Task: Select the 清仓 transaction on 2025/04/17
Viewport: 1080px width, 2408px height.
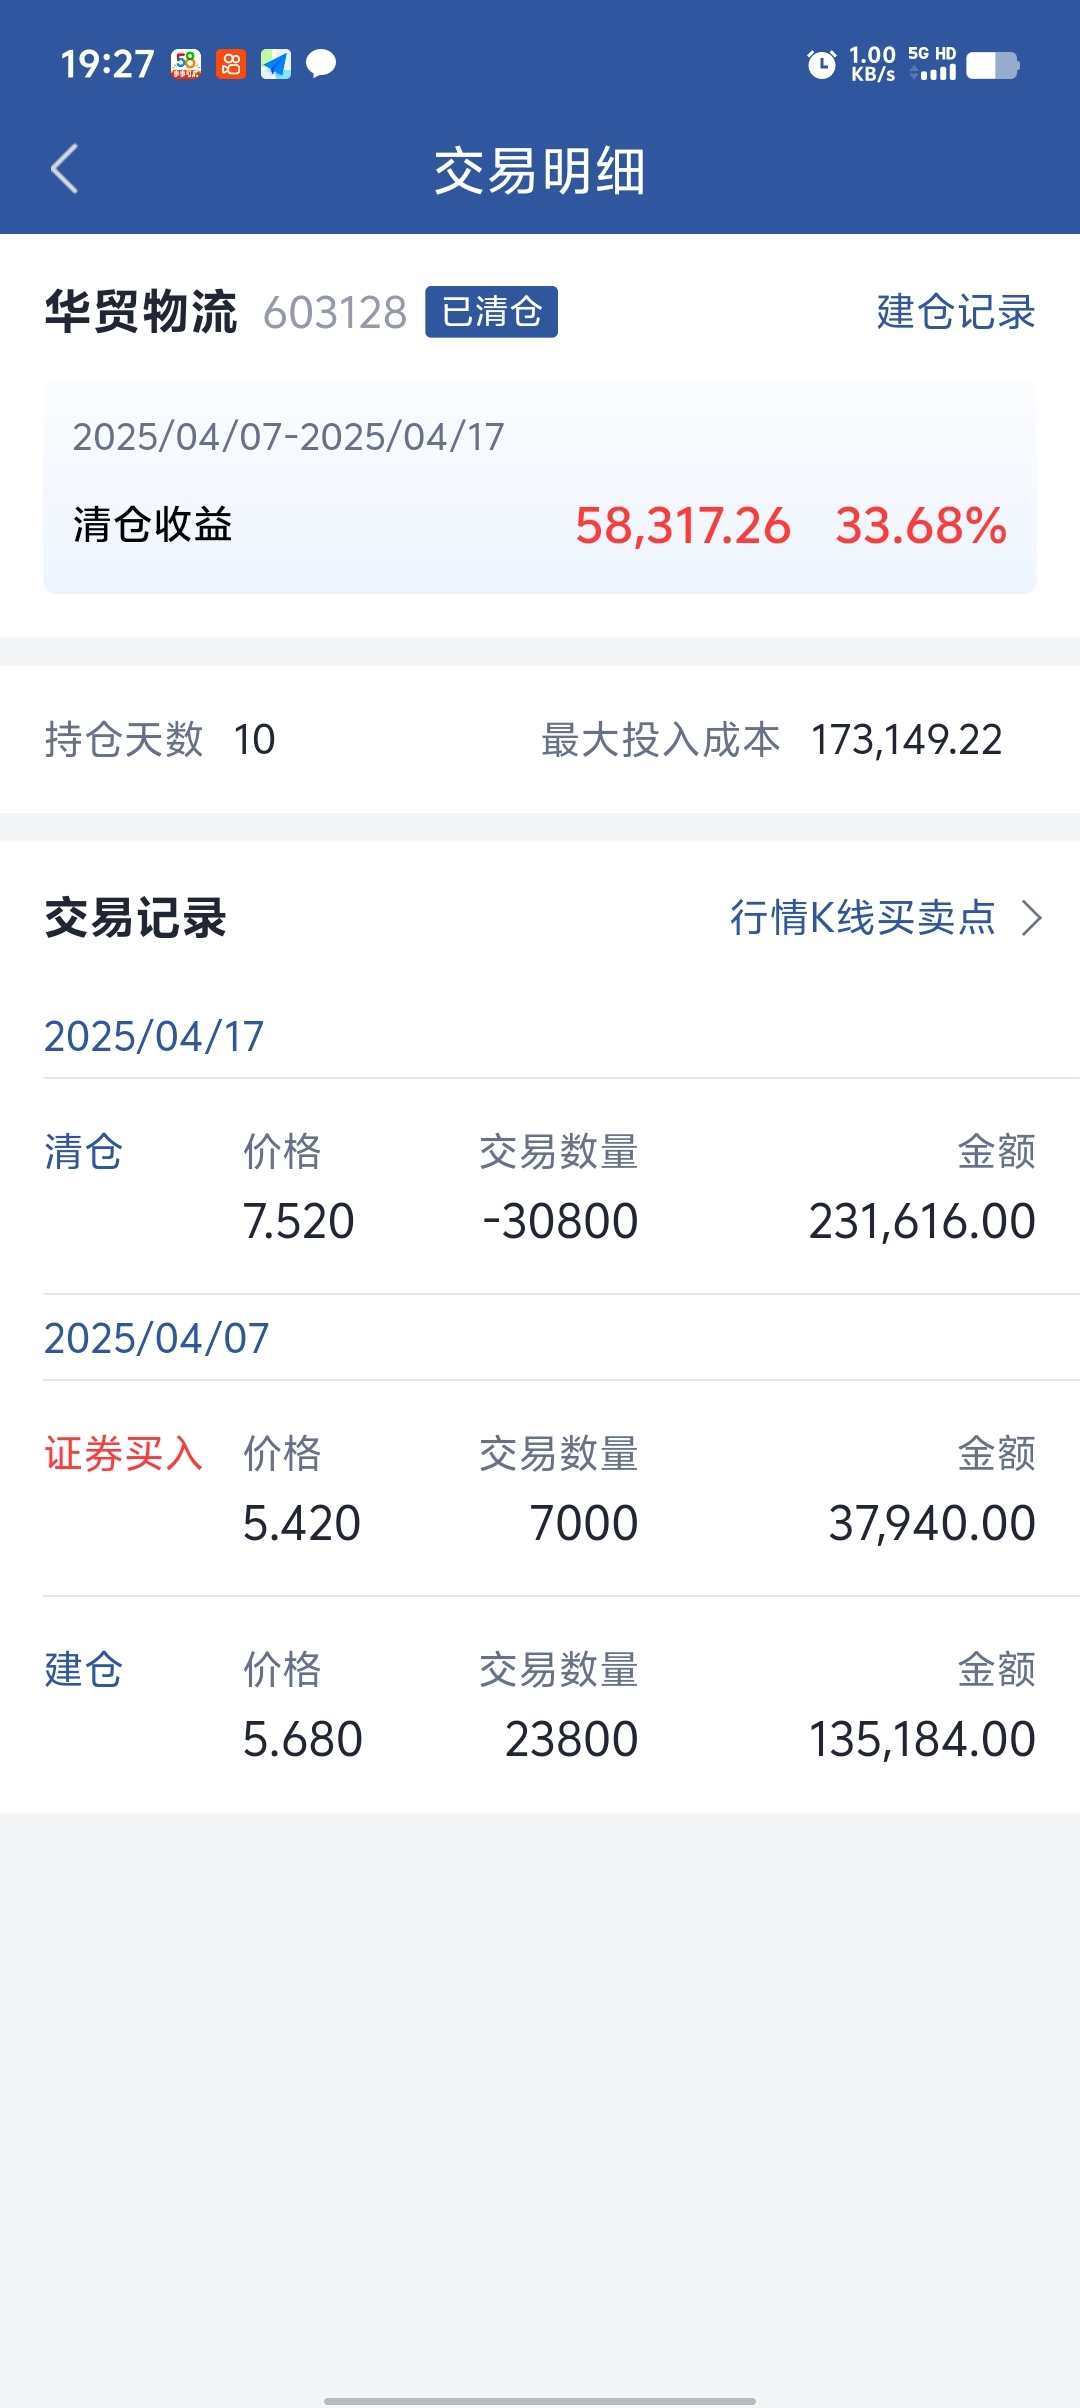Action: [540, 1187]
